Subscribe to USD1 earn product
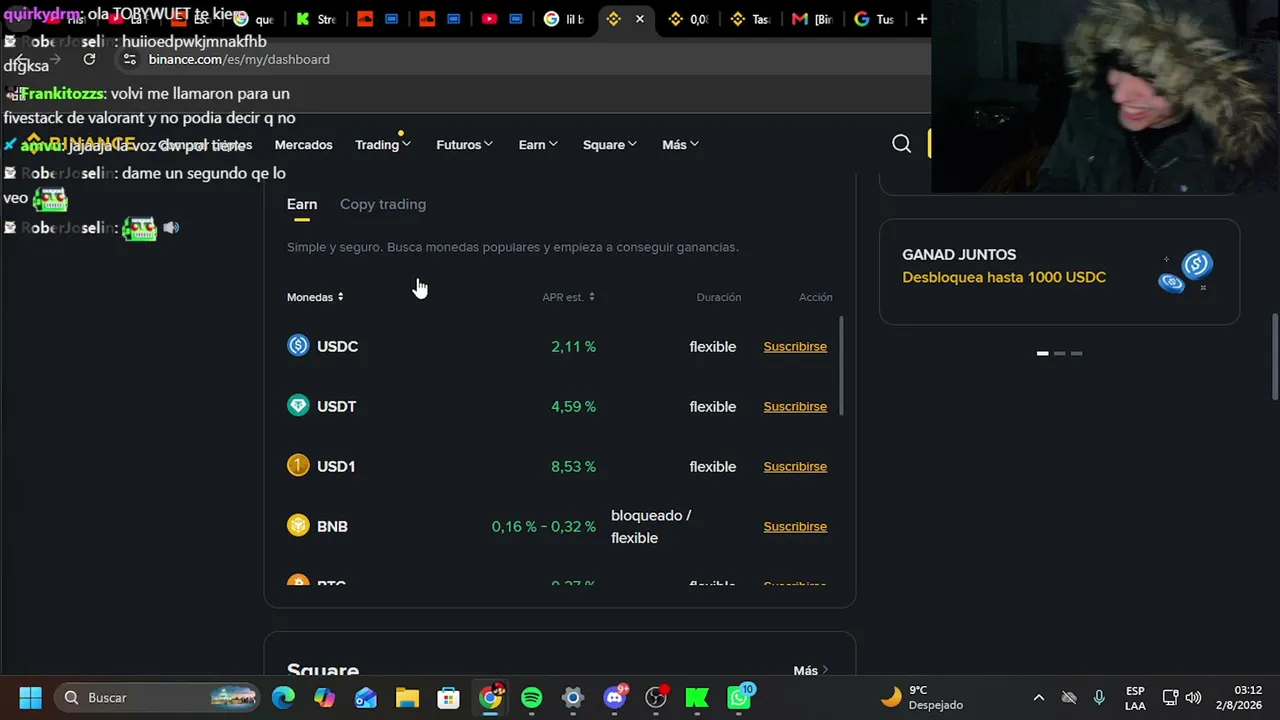1280x720 pixels. tap(795, 466)
